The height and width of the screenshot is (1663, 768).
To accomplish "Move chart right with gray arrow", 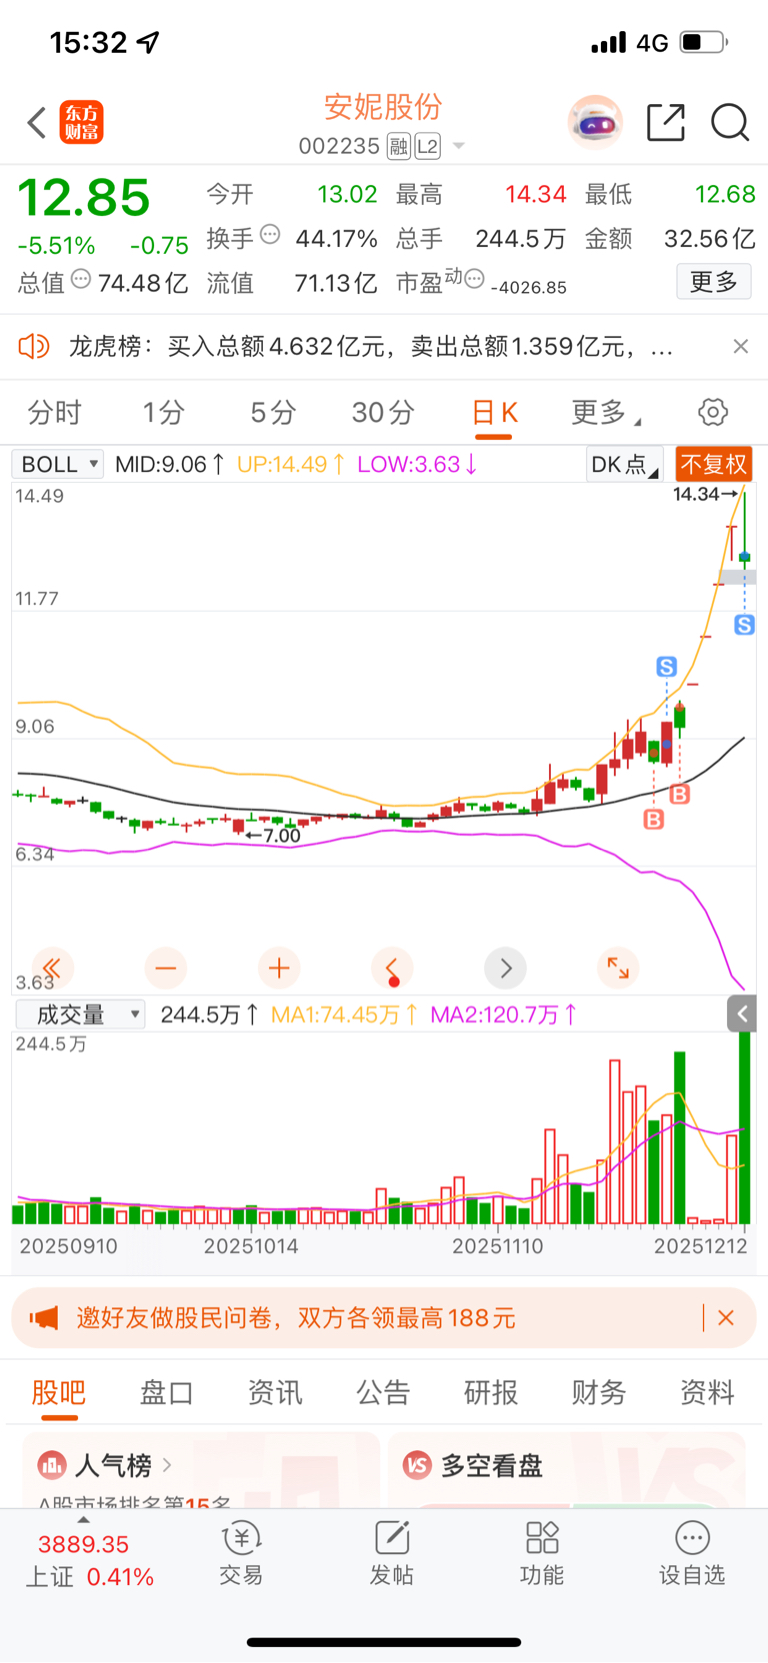I will [x=505, y=968].
